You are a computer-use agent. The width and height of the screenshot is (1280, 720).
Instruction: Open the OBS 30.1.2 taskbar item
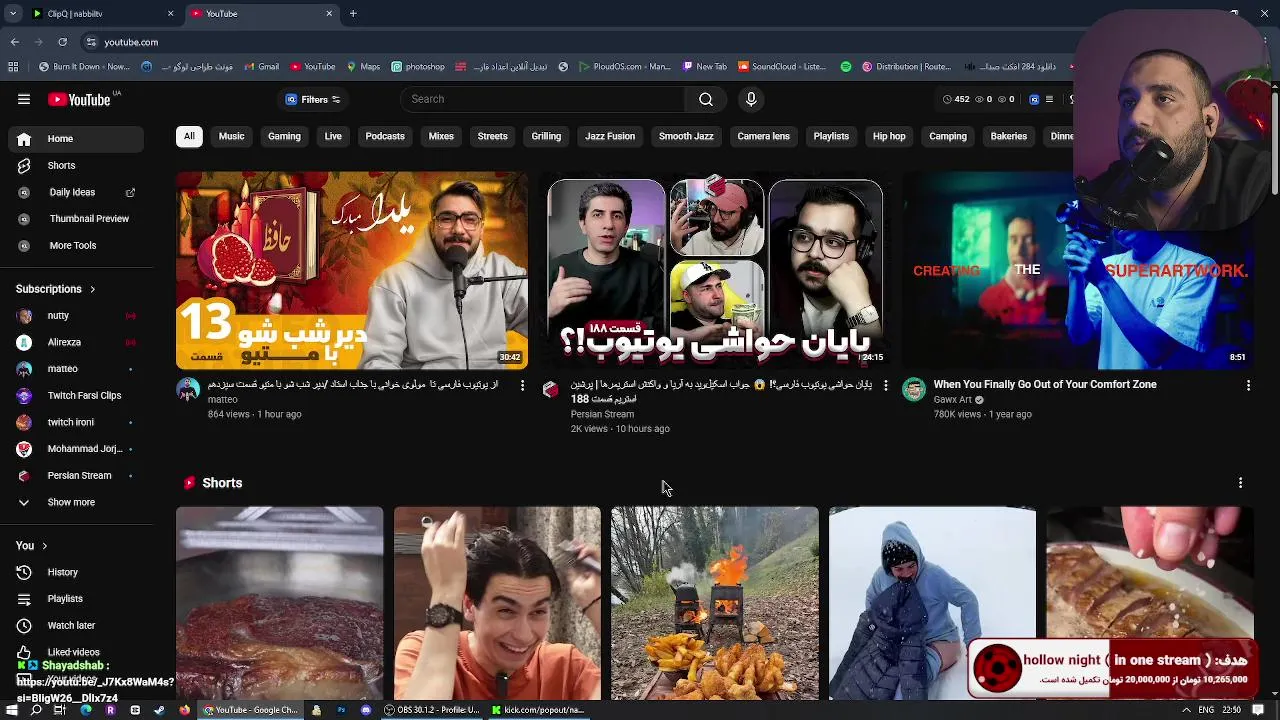(432, 710)
